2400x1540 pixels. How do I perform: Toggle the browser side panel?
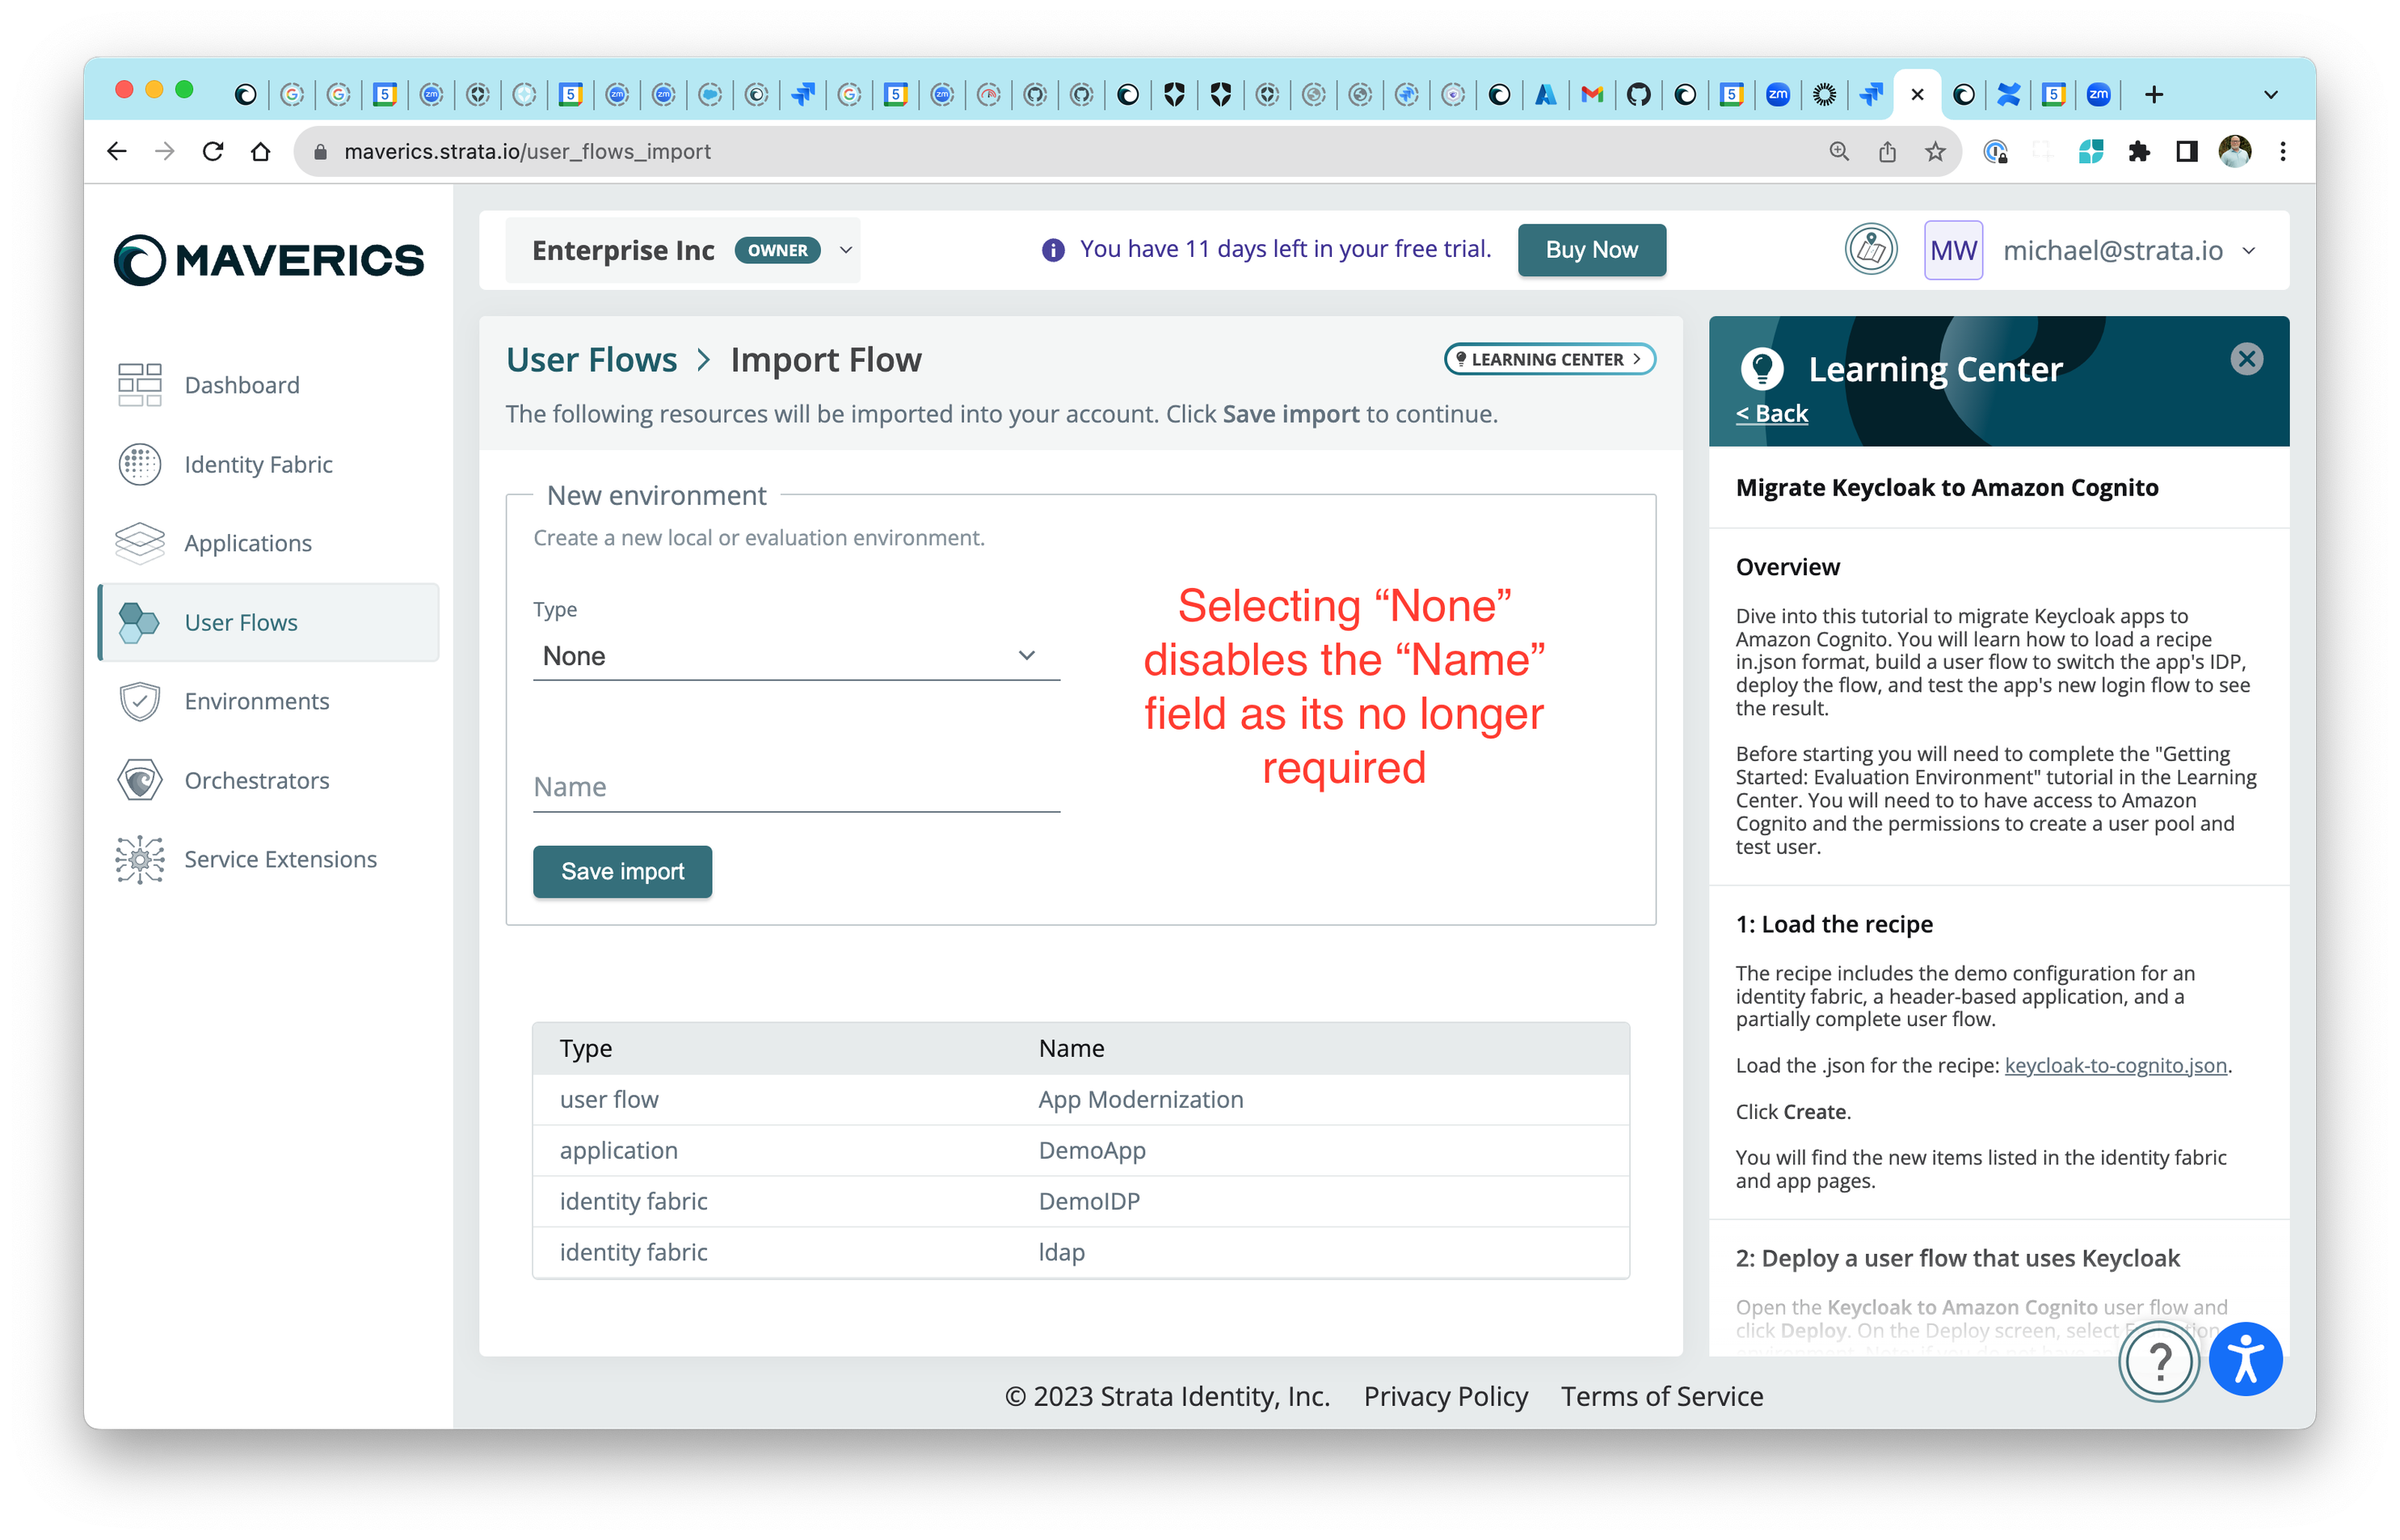pyautogui.click(x=2186, y=151)
